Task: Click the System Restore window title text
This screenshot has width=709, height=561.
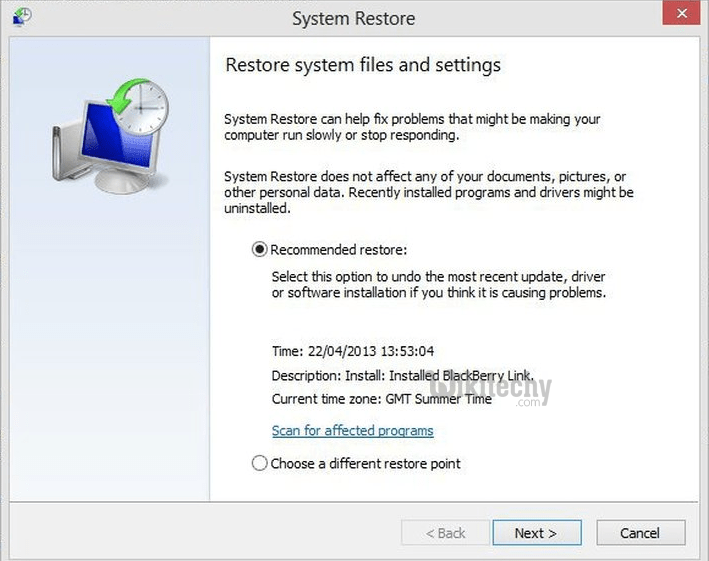Action: [354, 19]
